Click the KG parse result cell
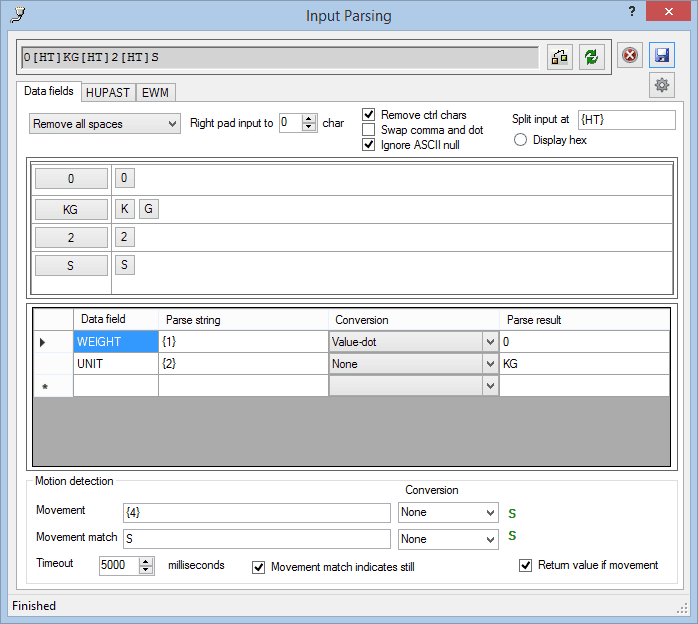This screenshot has height=624, width=698. point(584,364)
